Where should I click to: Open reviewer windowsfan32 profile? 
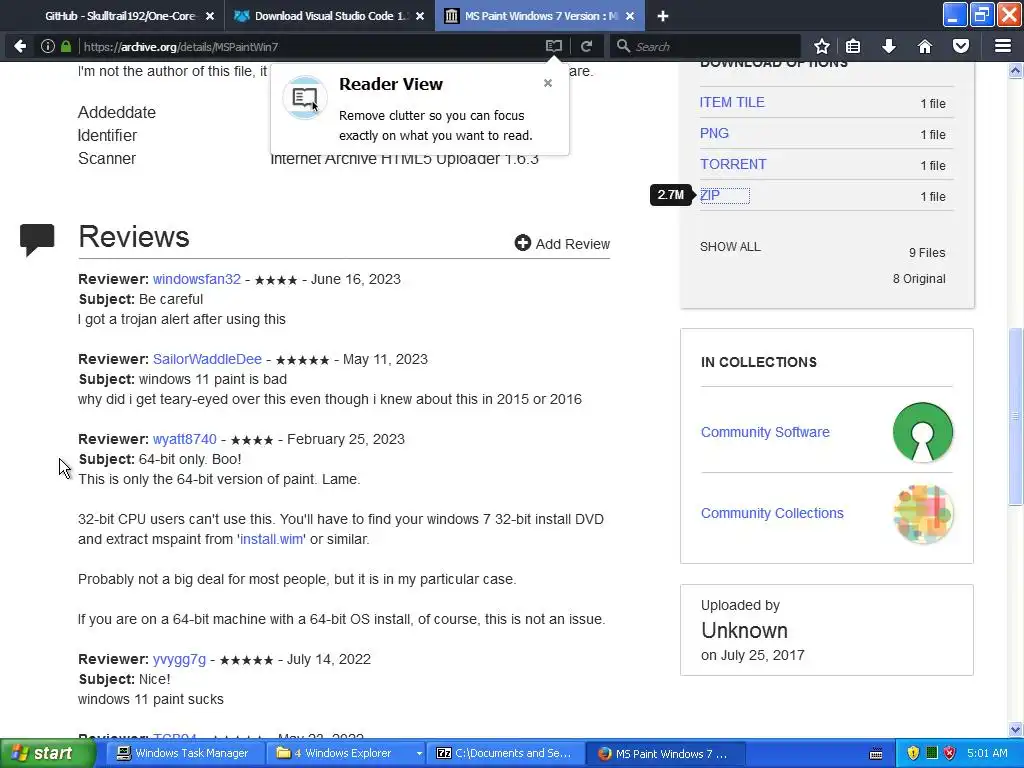pos(197,280)
